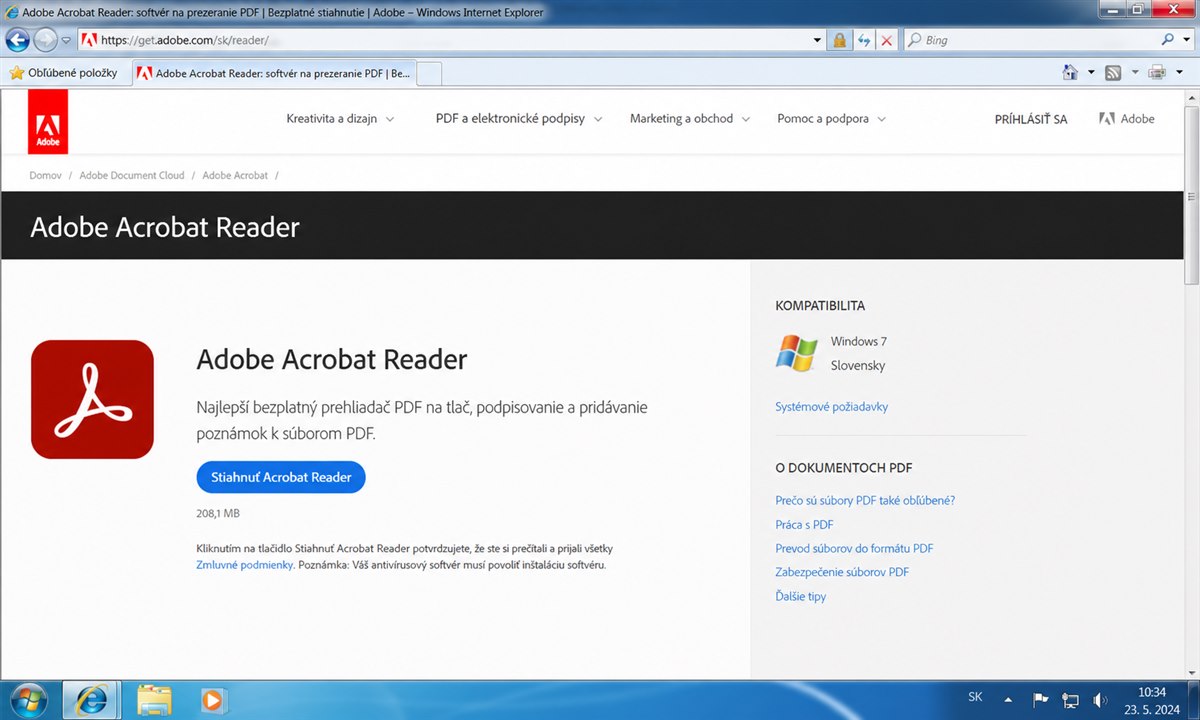1200x720 pixels.
Task: Click the Print icon in command bar
Action: pos(1158,72)
